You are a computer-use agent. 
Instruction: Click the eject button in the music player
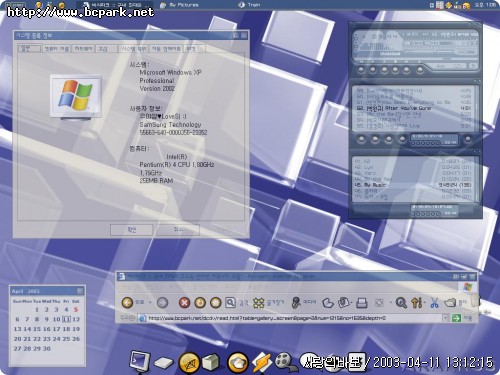point(420,70)
